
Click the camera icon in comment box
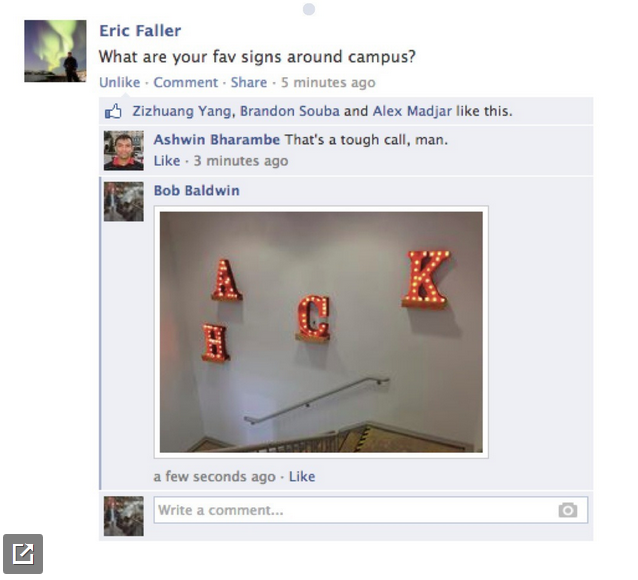pos(568,510)
